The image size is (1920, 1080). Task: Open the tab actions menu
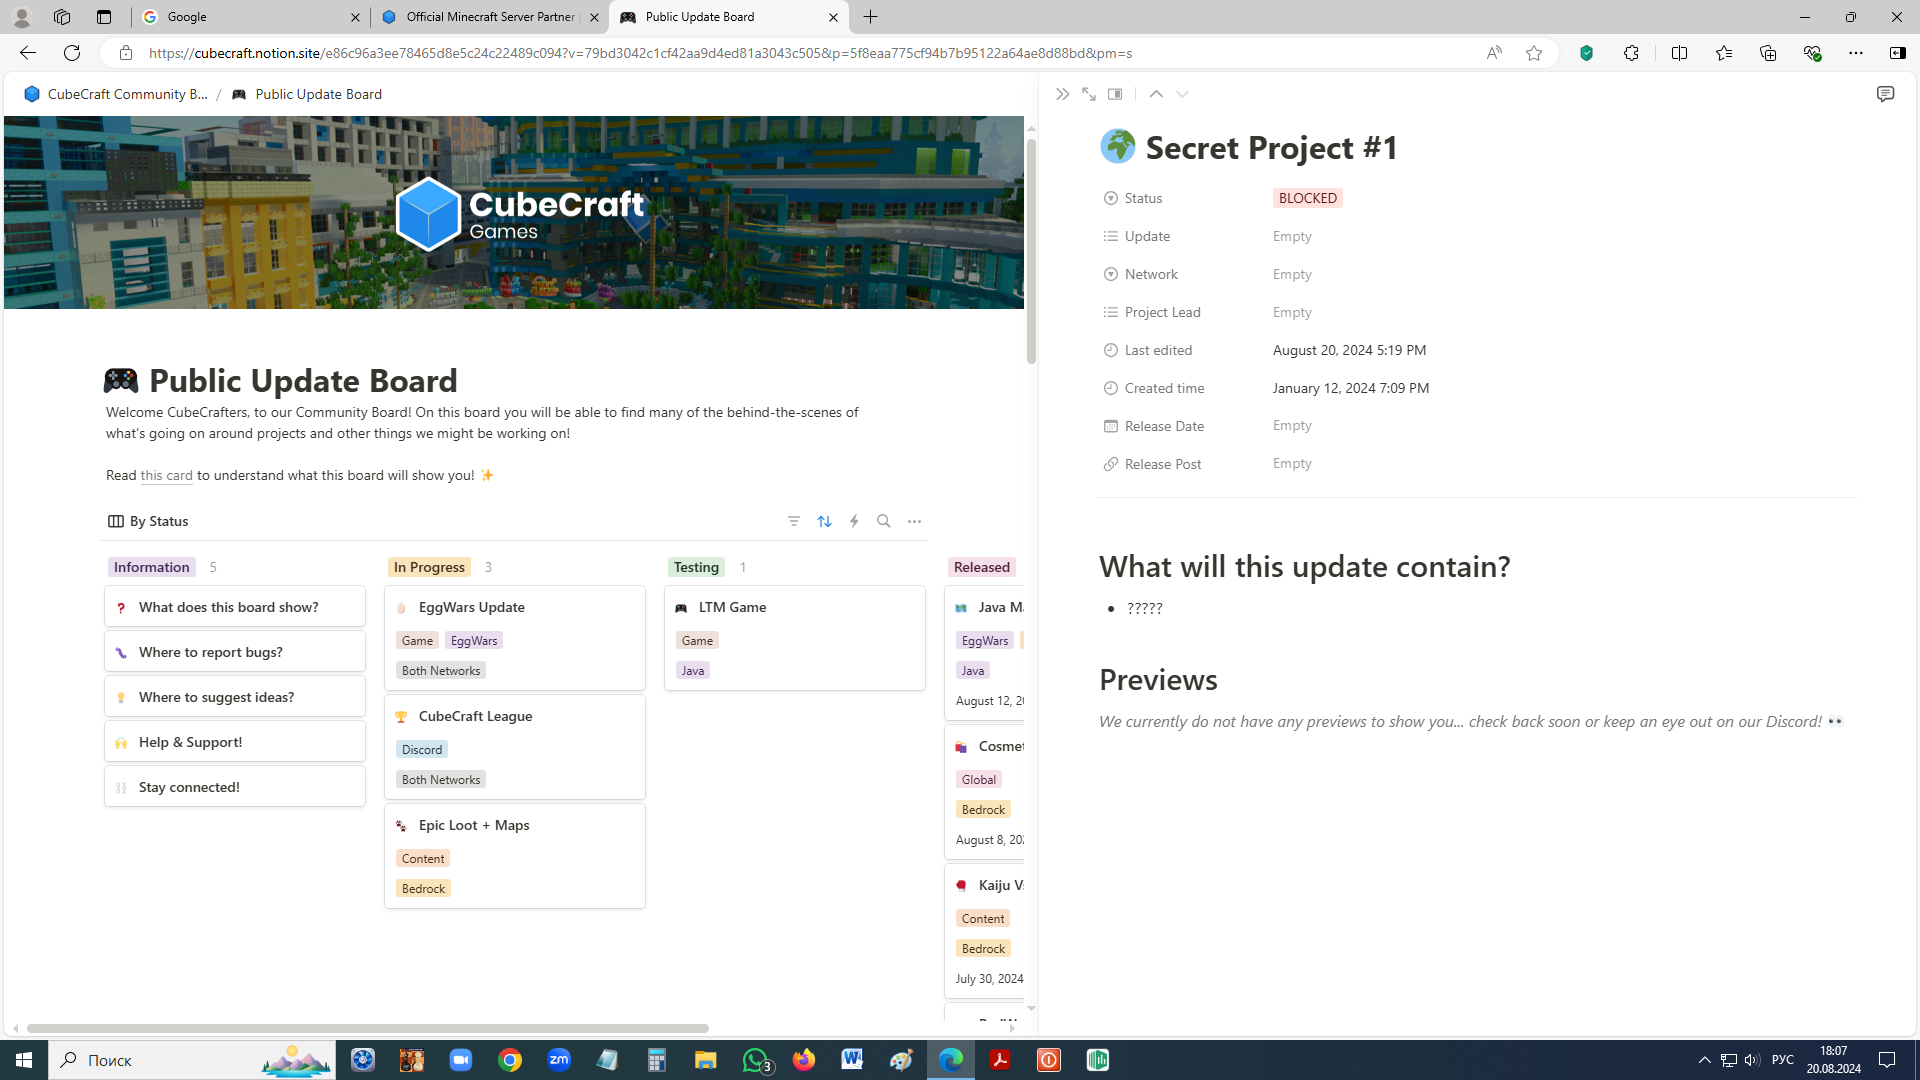coord(104,17)
